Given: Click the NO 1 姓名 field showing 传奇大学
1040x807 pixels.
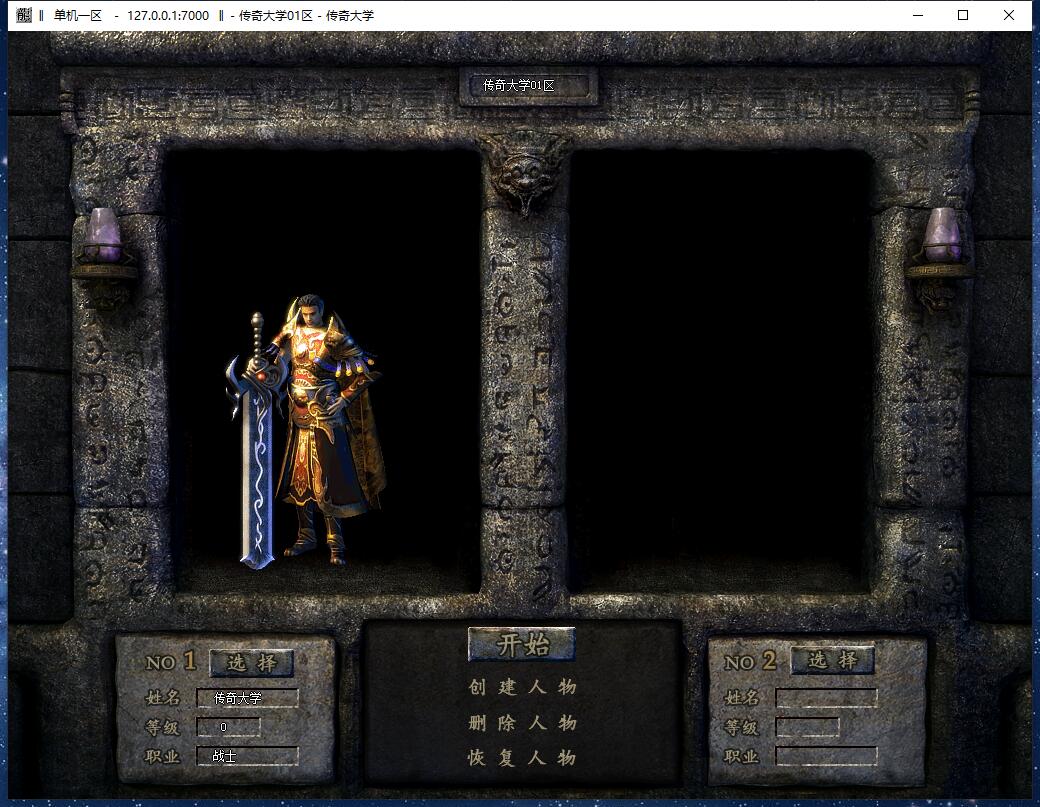Looking at the screenshot, I should [x=247, y=698].
